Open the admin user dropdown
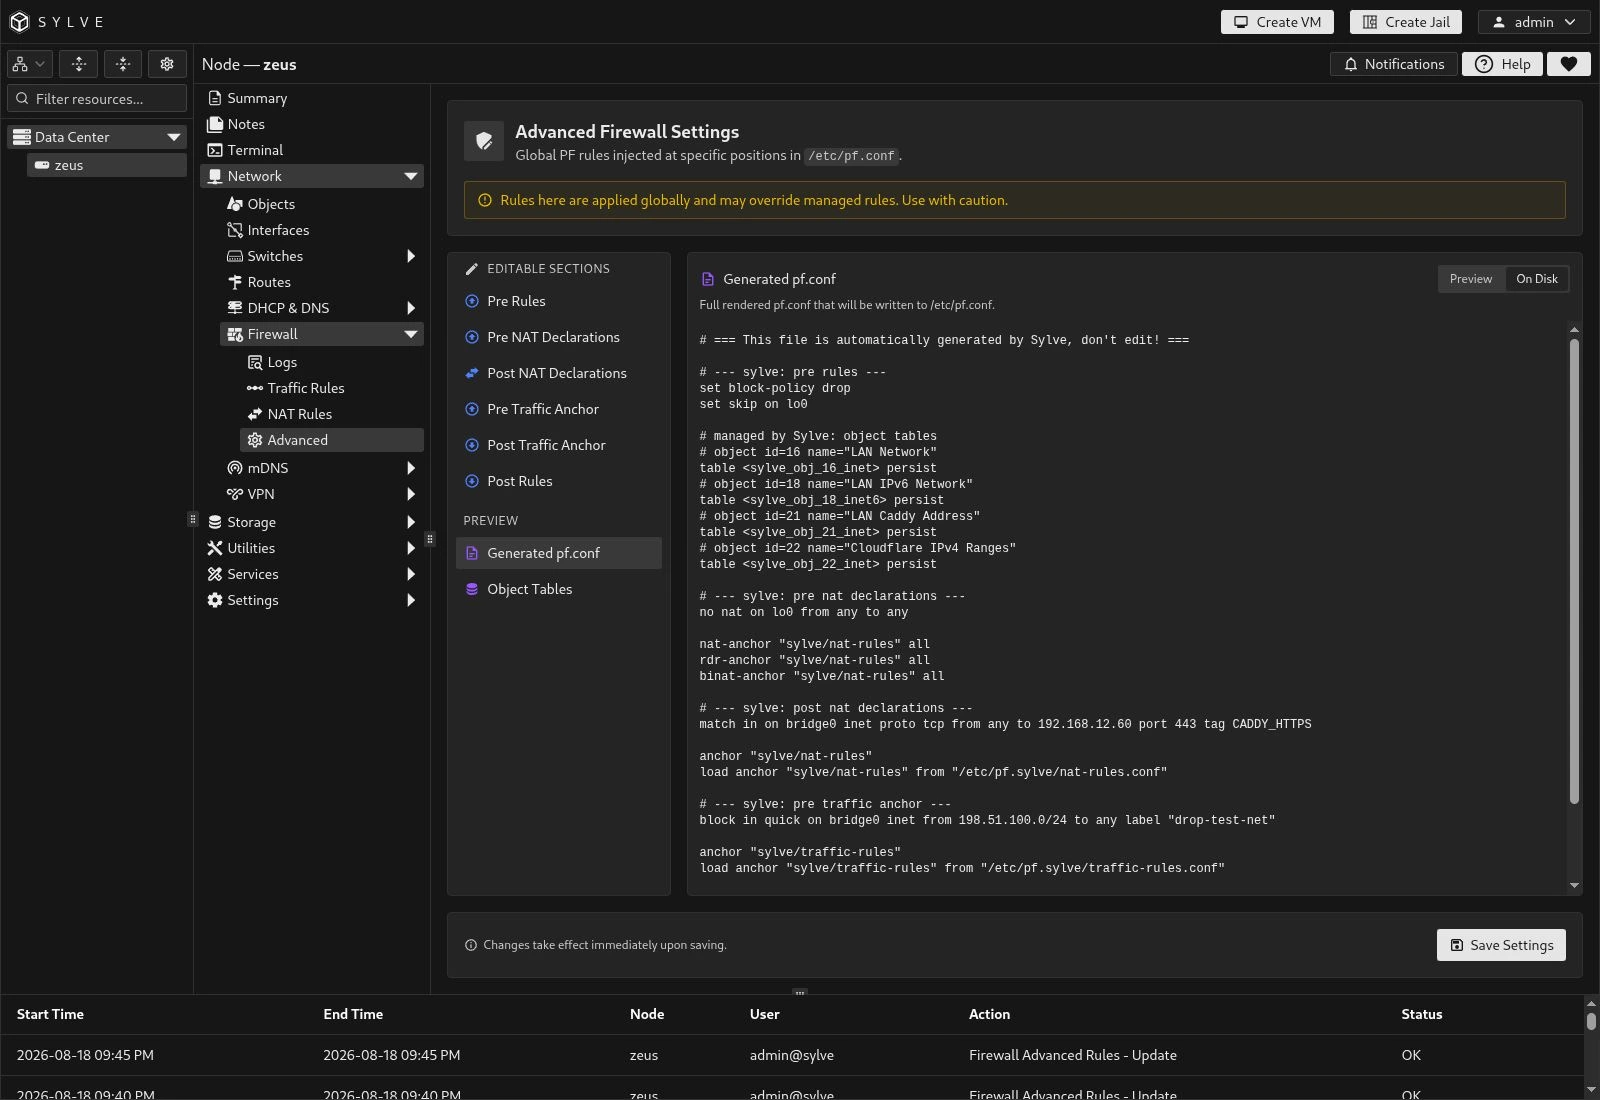 click(x=1534, y=22)
